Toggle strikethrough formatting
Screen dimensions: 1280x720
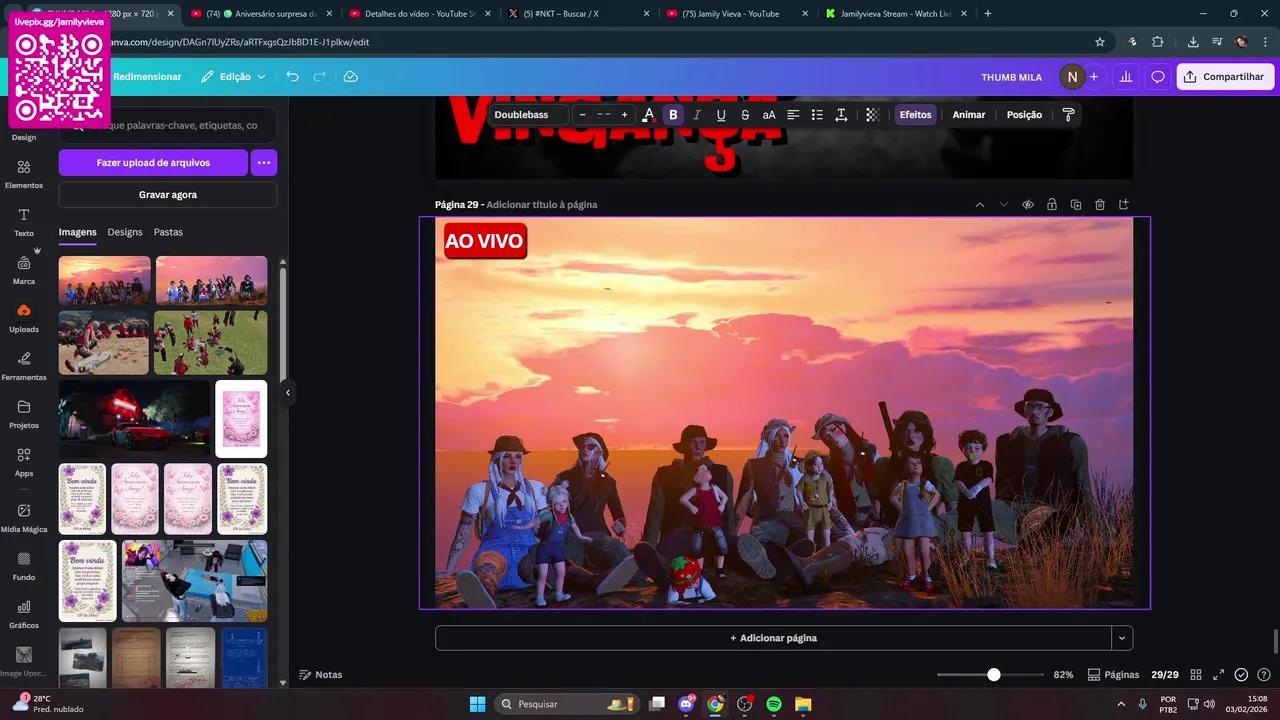[x=745, y=115]
